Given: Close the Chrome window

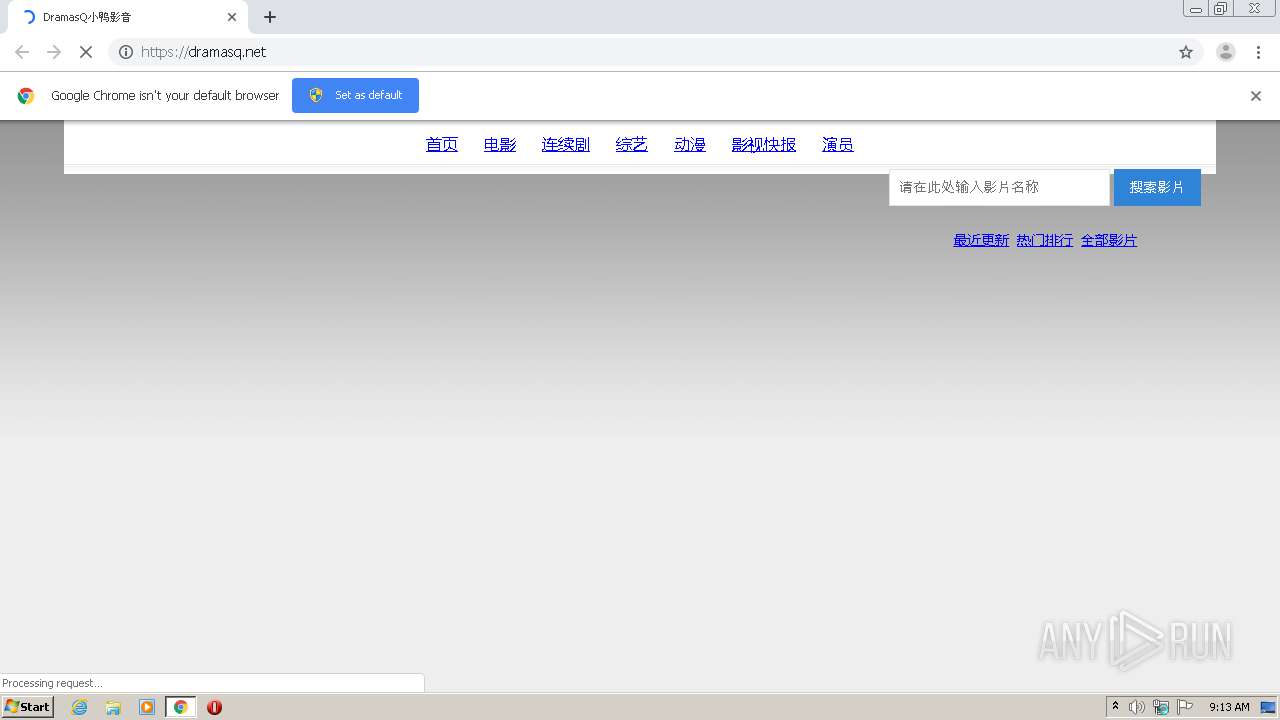Looking at the screenshot, I should pos(1254,9).
